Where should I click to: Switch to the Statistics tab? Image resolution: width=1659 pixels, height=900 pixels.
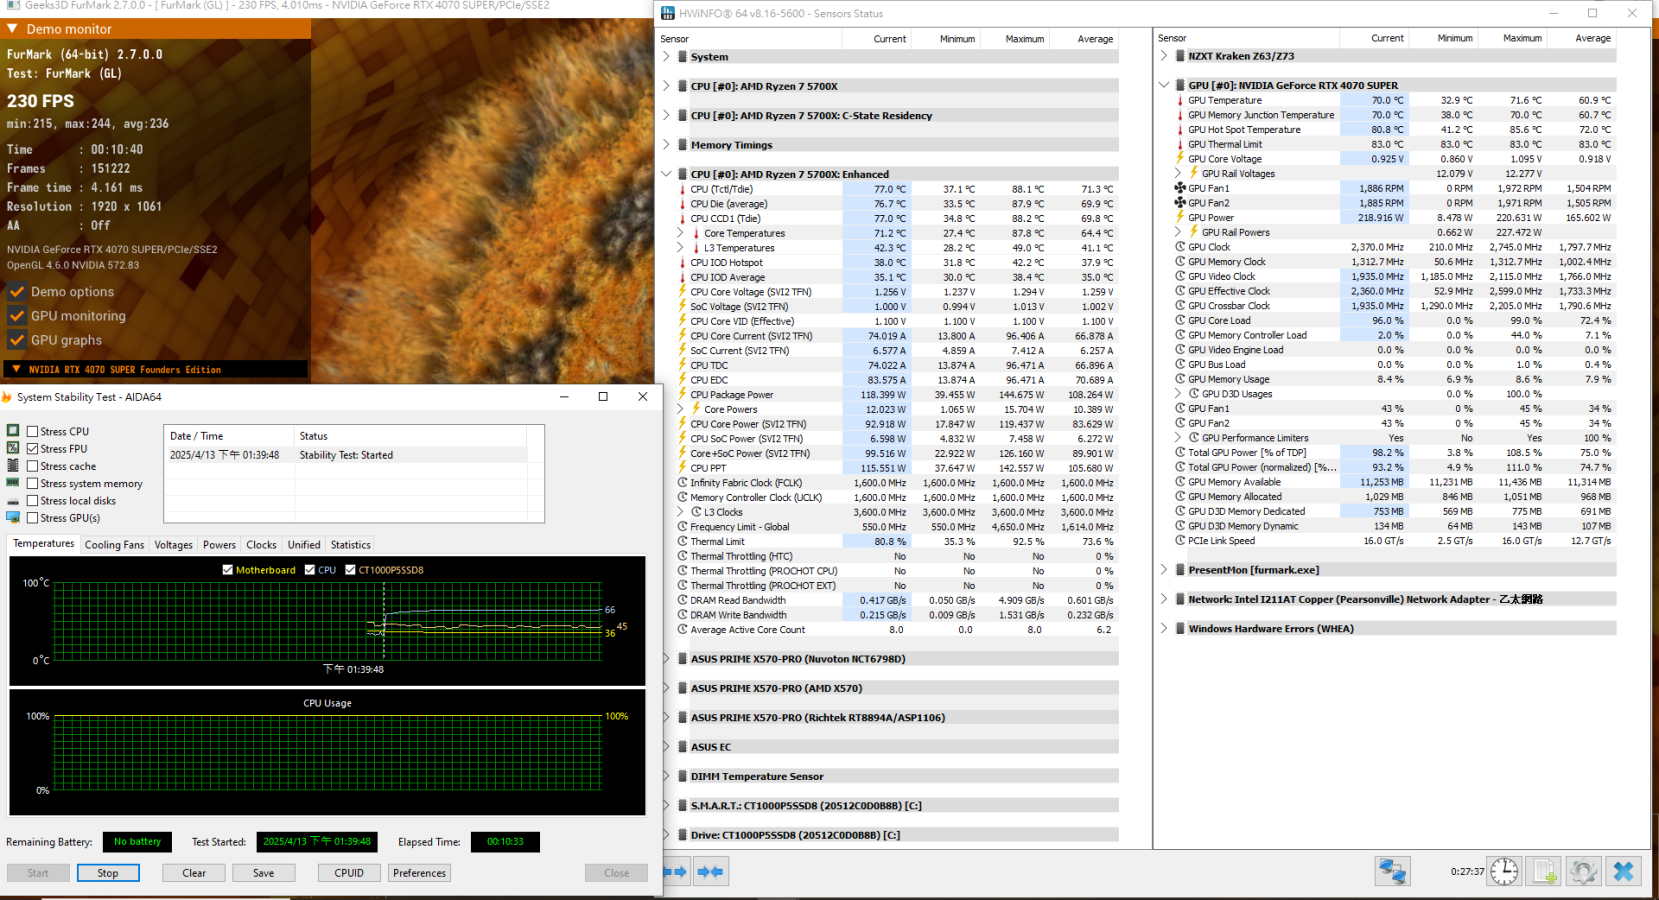pyautogui.click(x=350, y=545)
